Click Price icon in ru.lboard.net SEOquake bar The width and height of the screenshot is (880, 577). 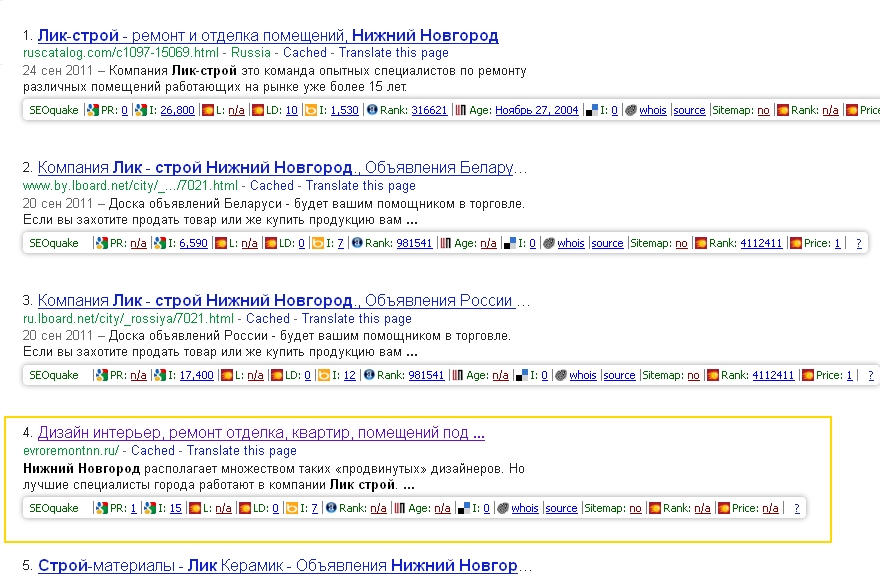808,375
